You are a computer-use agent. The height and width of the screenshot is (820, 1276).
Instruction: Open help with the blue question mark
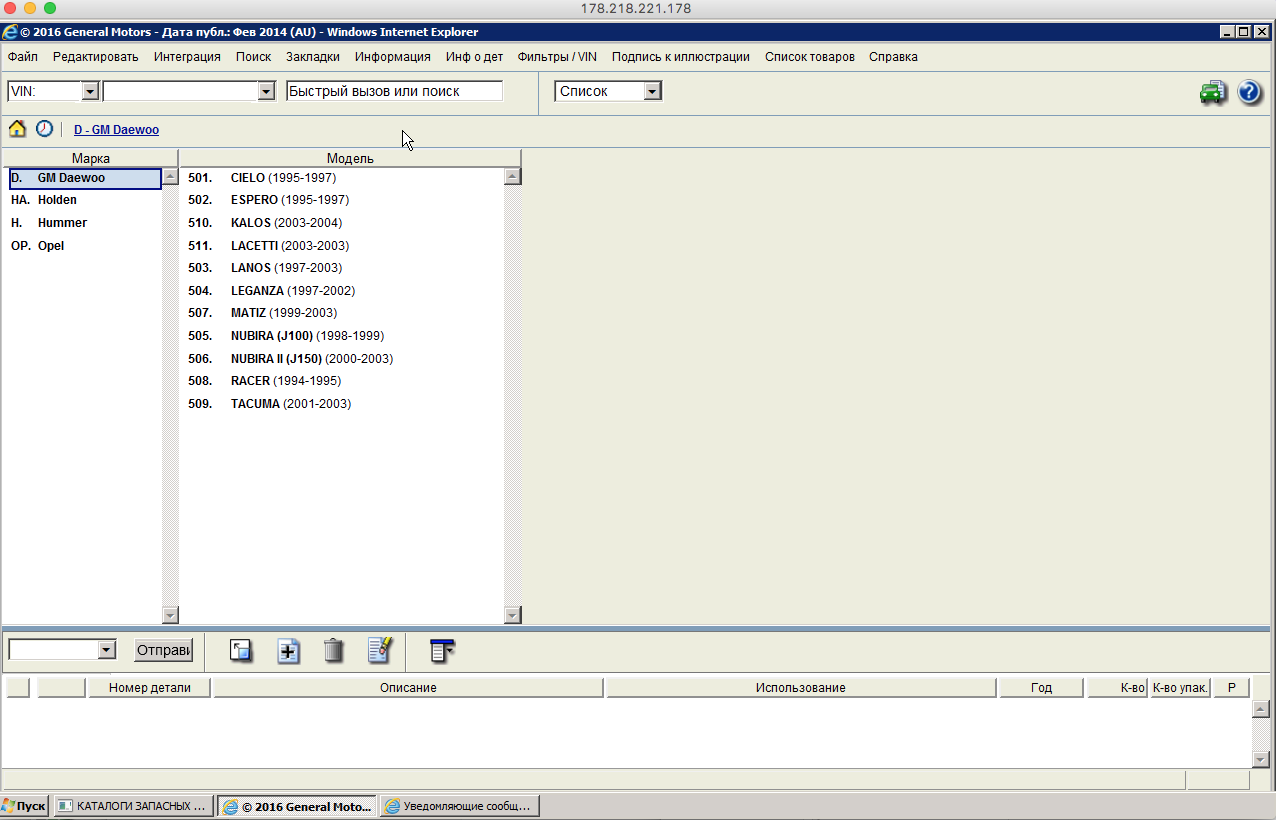1249,93
